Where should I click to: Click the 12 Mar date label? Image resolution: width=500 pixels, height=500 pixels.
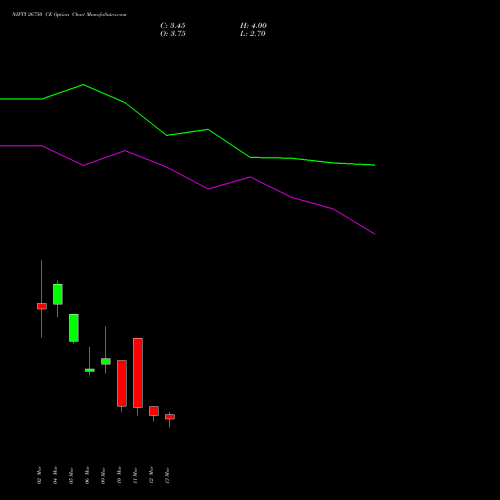[x=151, y=475]
